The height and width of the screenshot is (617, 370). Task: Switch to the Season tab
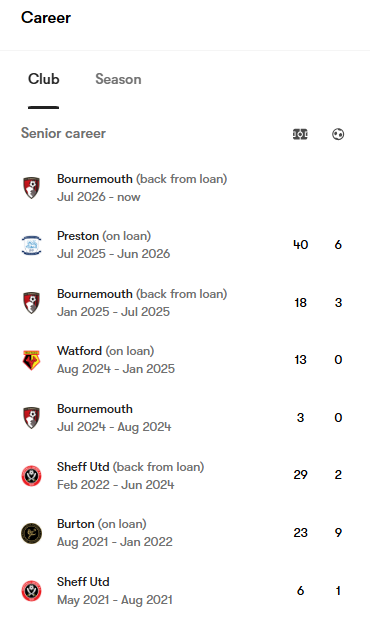click(x=118, y=79)
